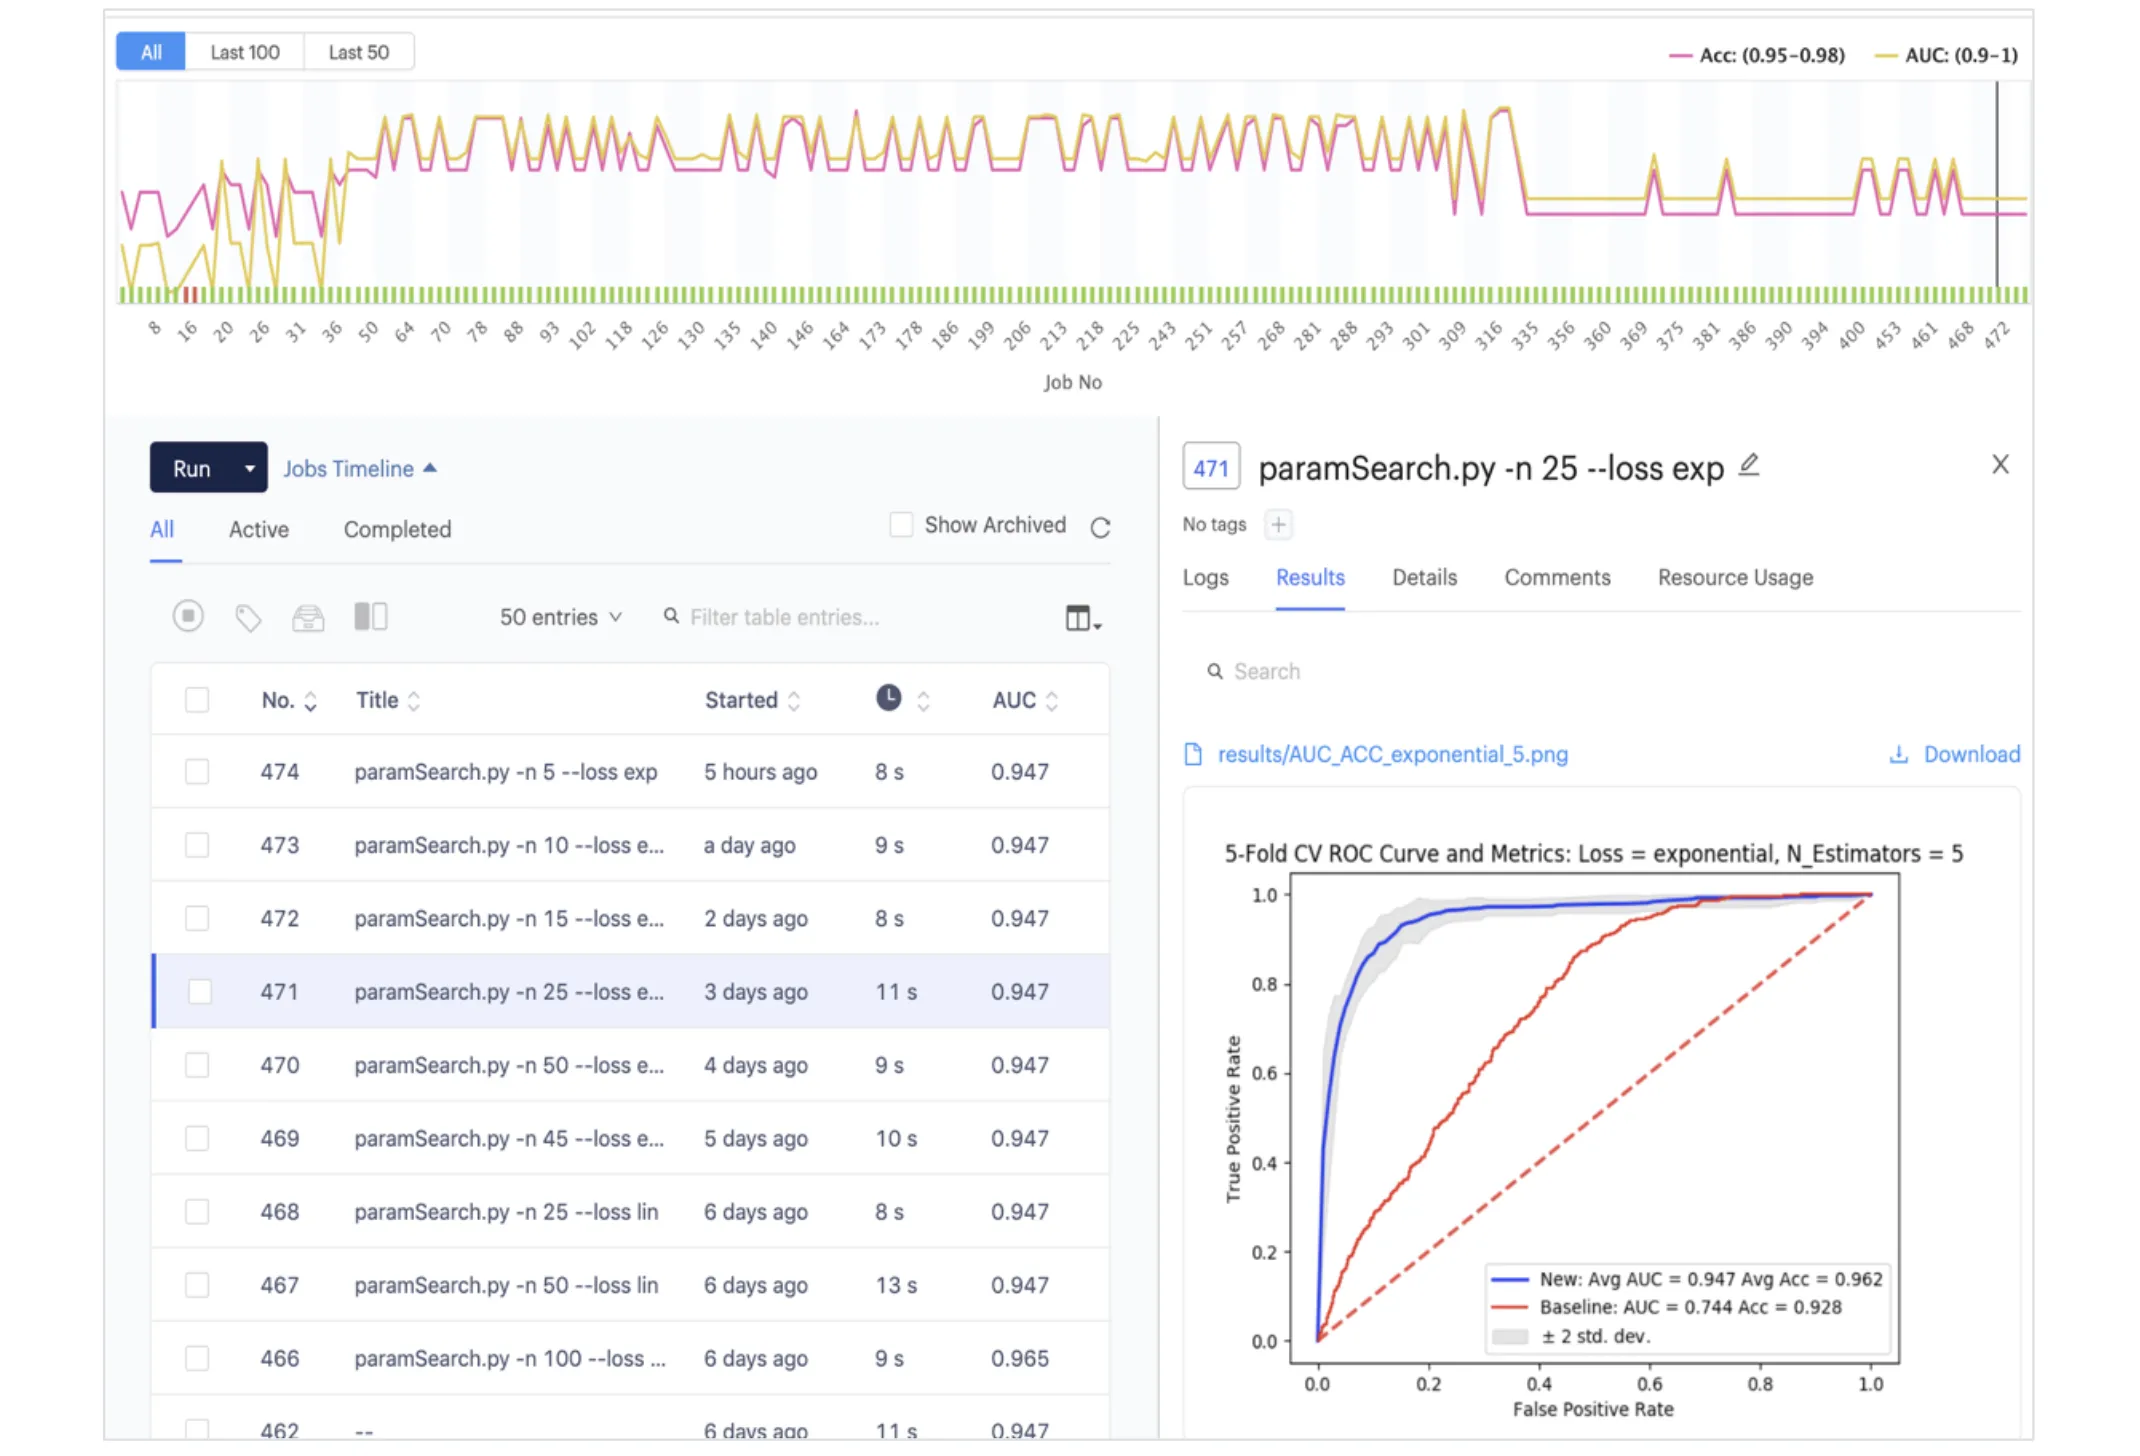Image resolution: width=2140 pixels, height=1456 pixels.
Task: Switch to the Resource Usage tab
Action: pyautogui.click(x=1734, y=577)
